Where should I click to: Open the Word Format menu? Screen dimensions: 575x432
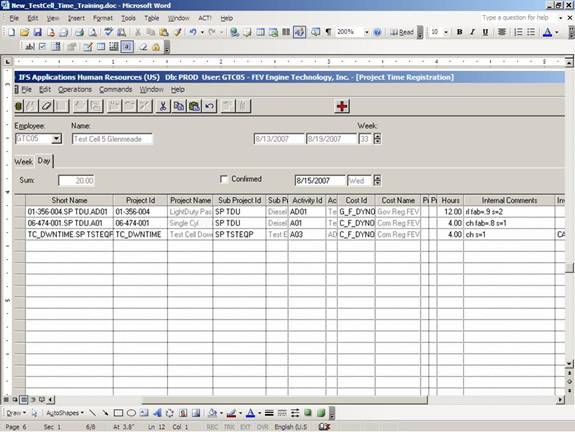pyautogui.click(x=102, y=18)
